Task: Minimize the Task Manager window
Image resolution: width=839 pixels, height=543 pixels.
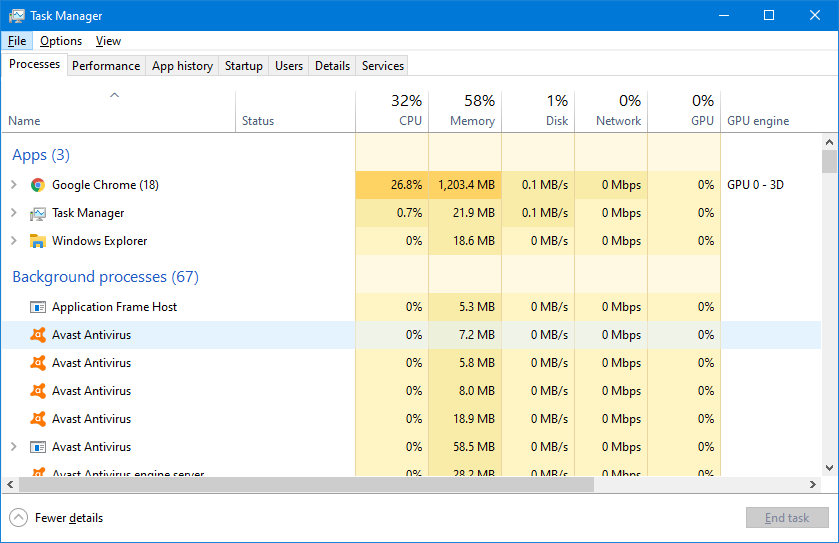Action: coord(724,16)
